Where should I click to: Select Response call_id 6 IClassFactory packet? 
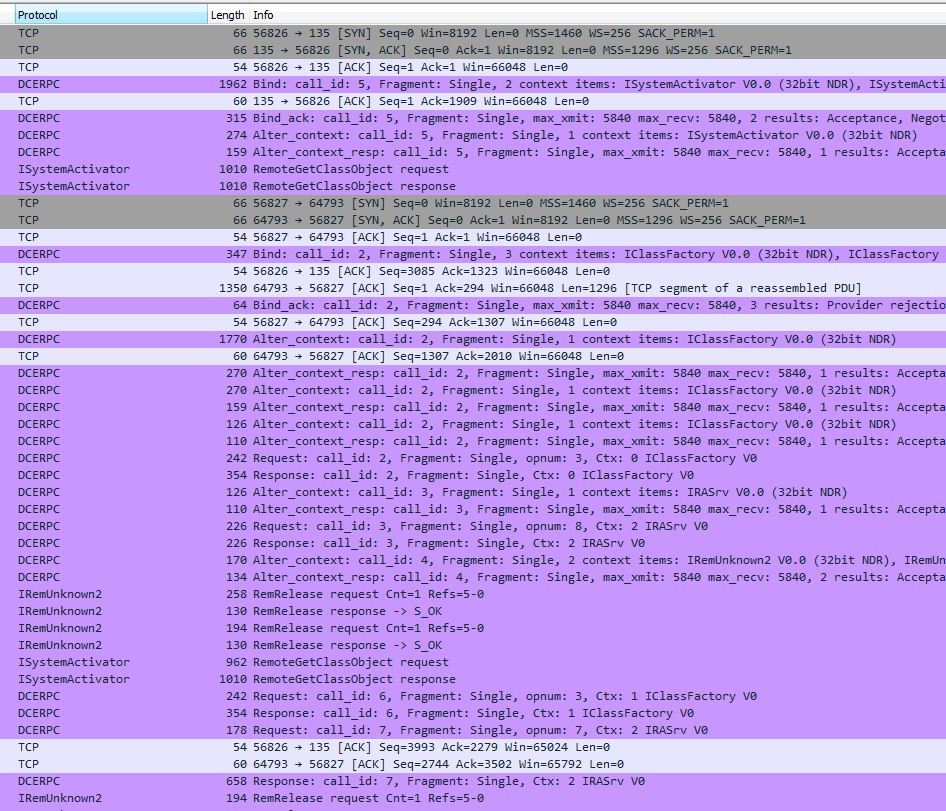473,713
